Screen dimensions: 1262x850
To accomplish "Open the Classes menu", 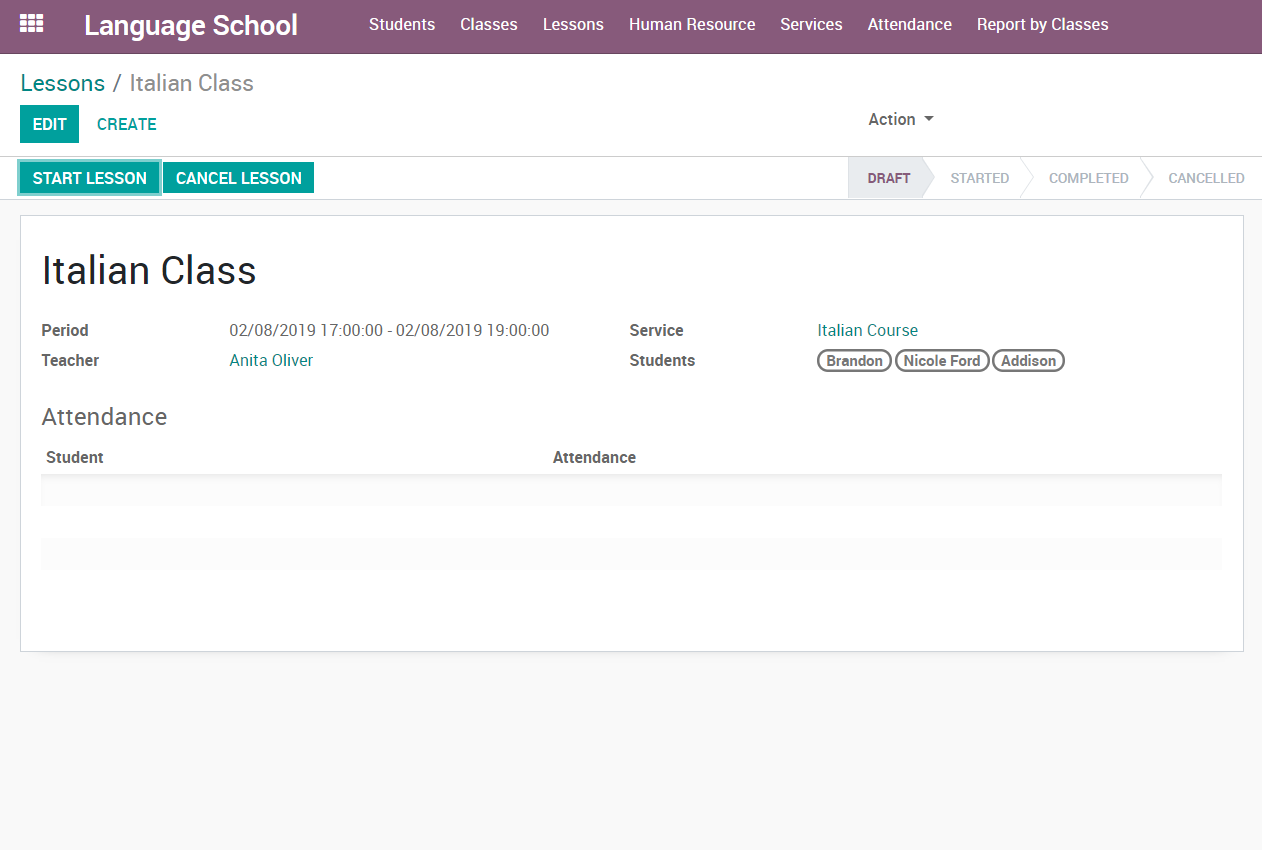I will (x=489, y=25).
